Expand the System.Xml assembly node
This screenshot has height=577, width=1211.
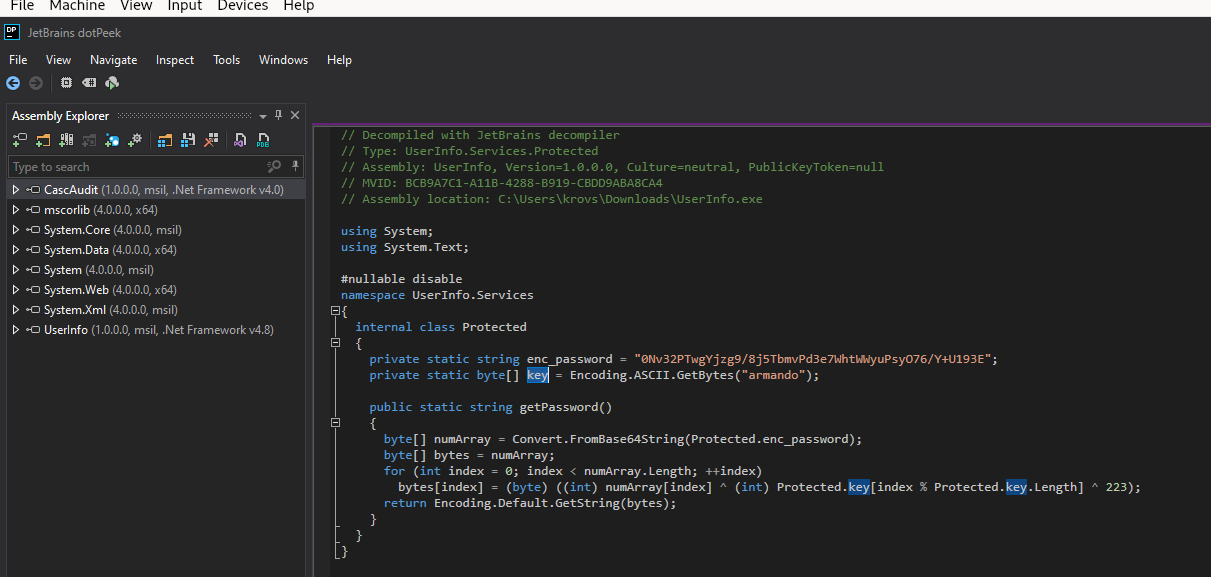(16, 309)
